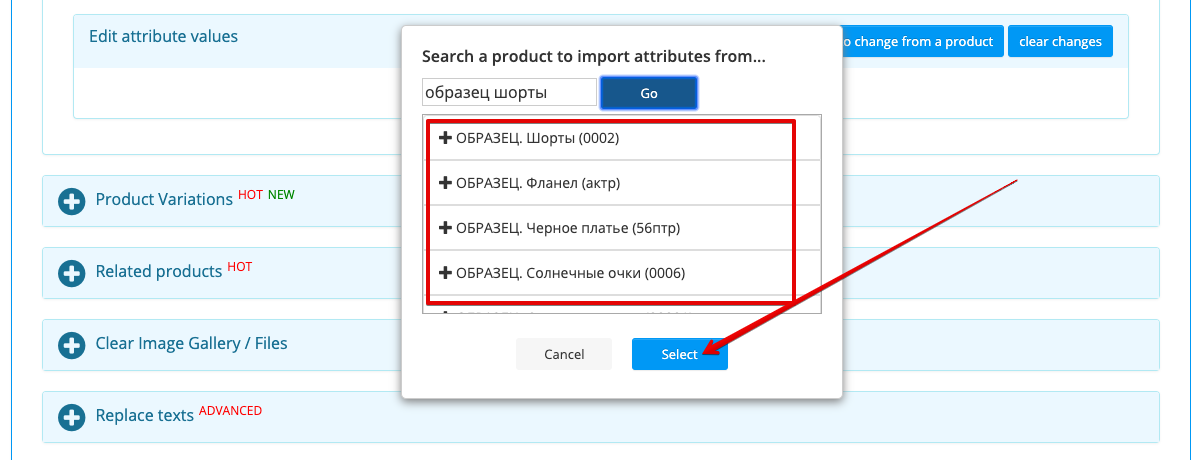
Task: Click the clear changes button
Action: (1060, 41)
